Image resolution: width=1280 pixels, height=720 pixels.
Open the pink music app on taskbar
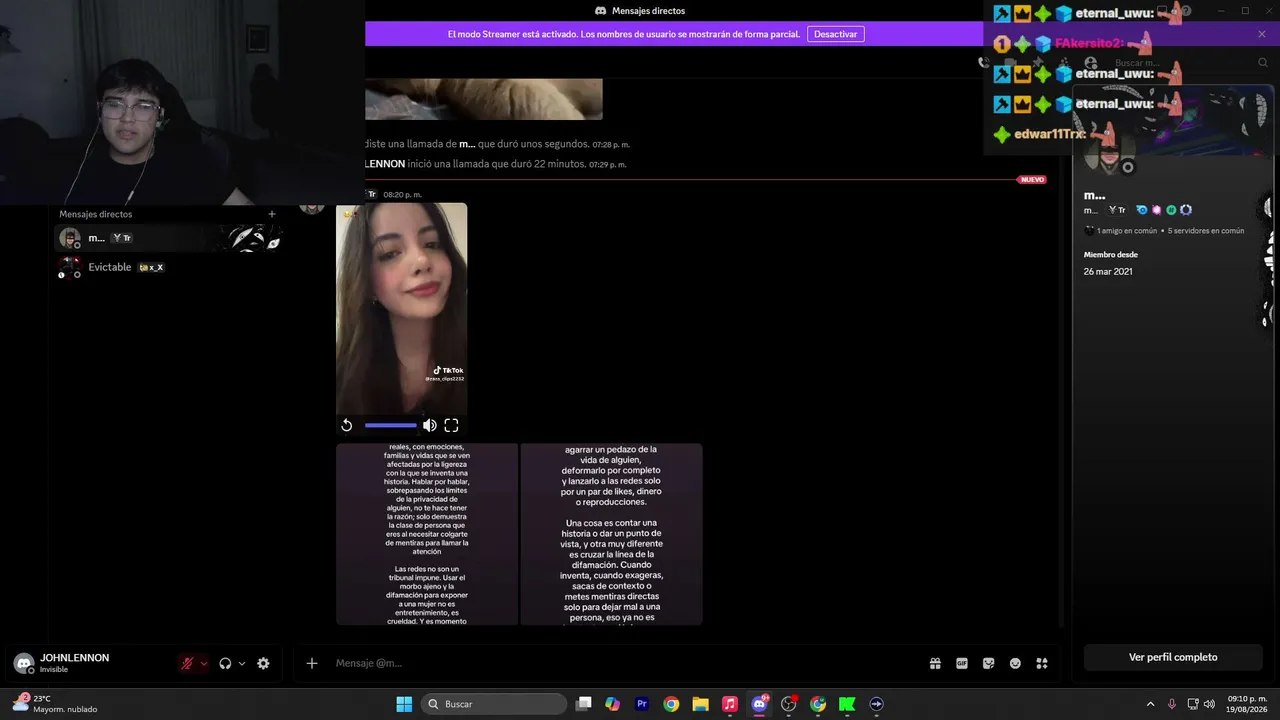pyautogui.click(x=730, y=704)
